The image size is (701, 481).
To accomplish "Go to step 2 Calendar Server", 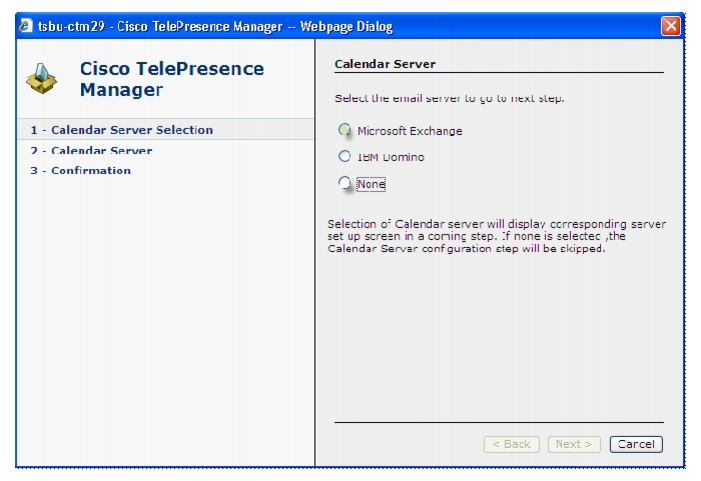I will 91,150.
